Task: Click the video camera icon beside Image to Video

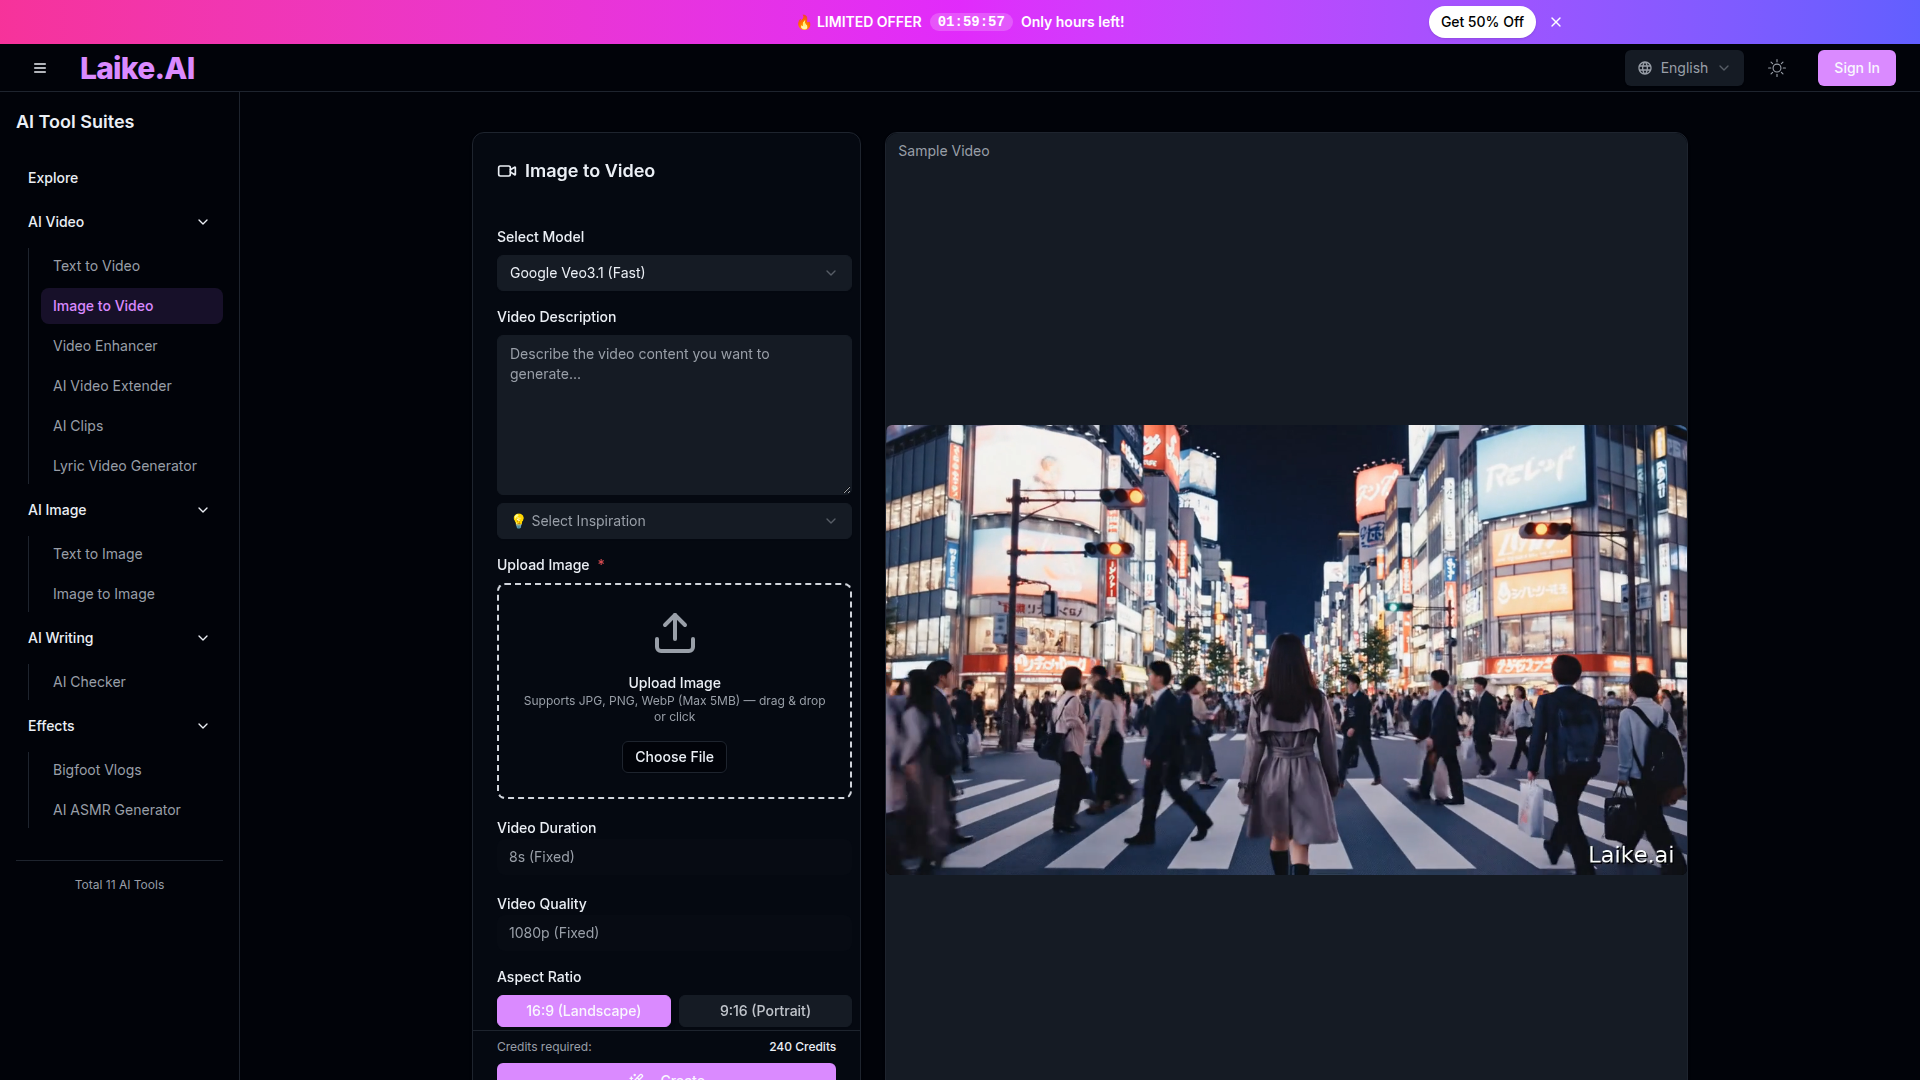Action: (506, 171)
